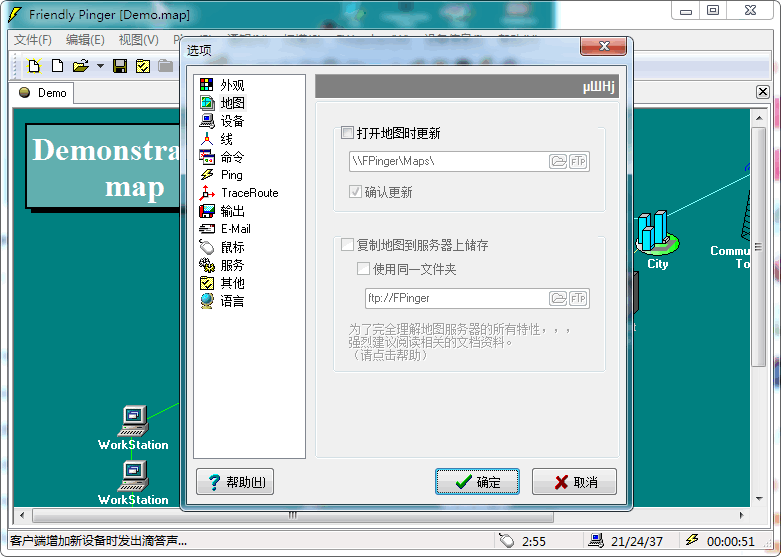781x557 pixels.
Task: Enable 打开地图时更新 checkbox
Action: click(347, 133)
